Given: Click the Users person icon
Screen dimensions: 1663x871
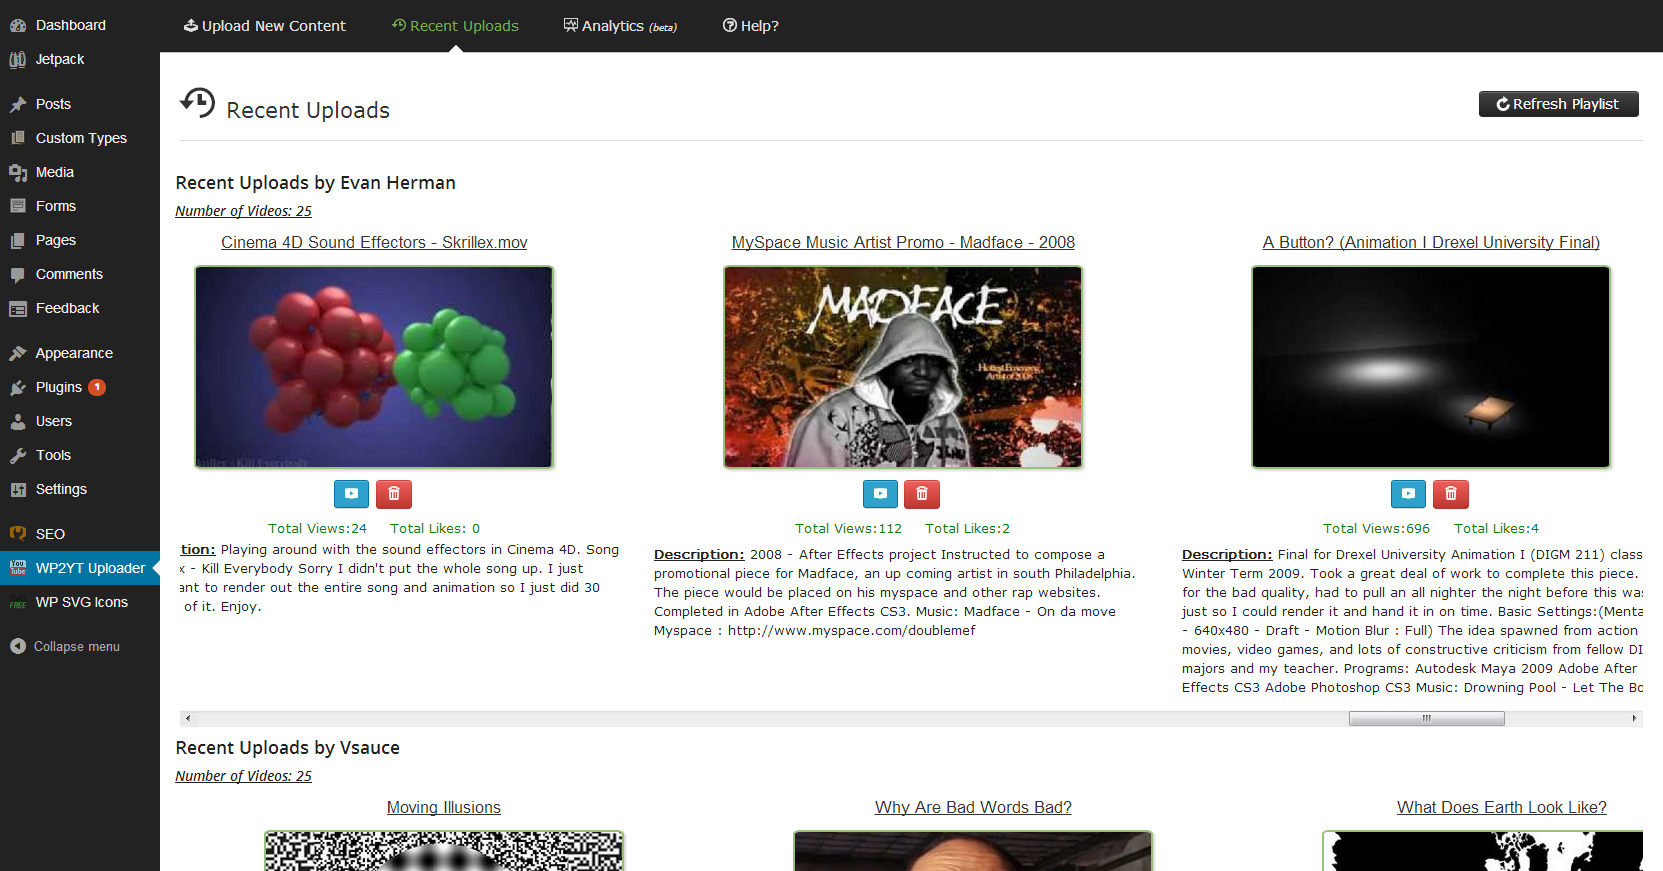Looking at the screenshot, I should pyautogui.click(x=18, y=421).
